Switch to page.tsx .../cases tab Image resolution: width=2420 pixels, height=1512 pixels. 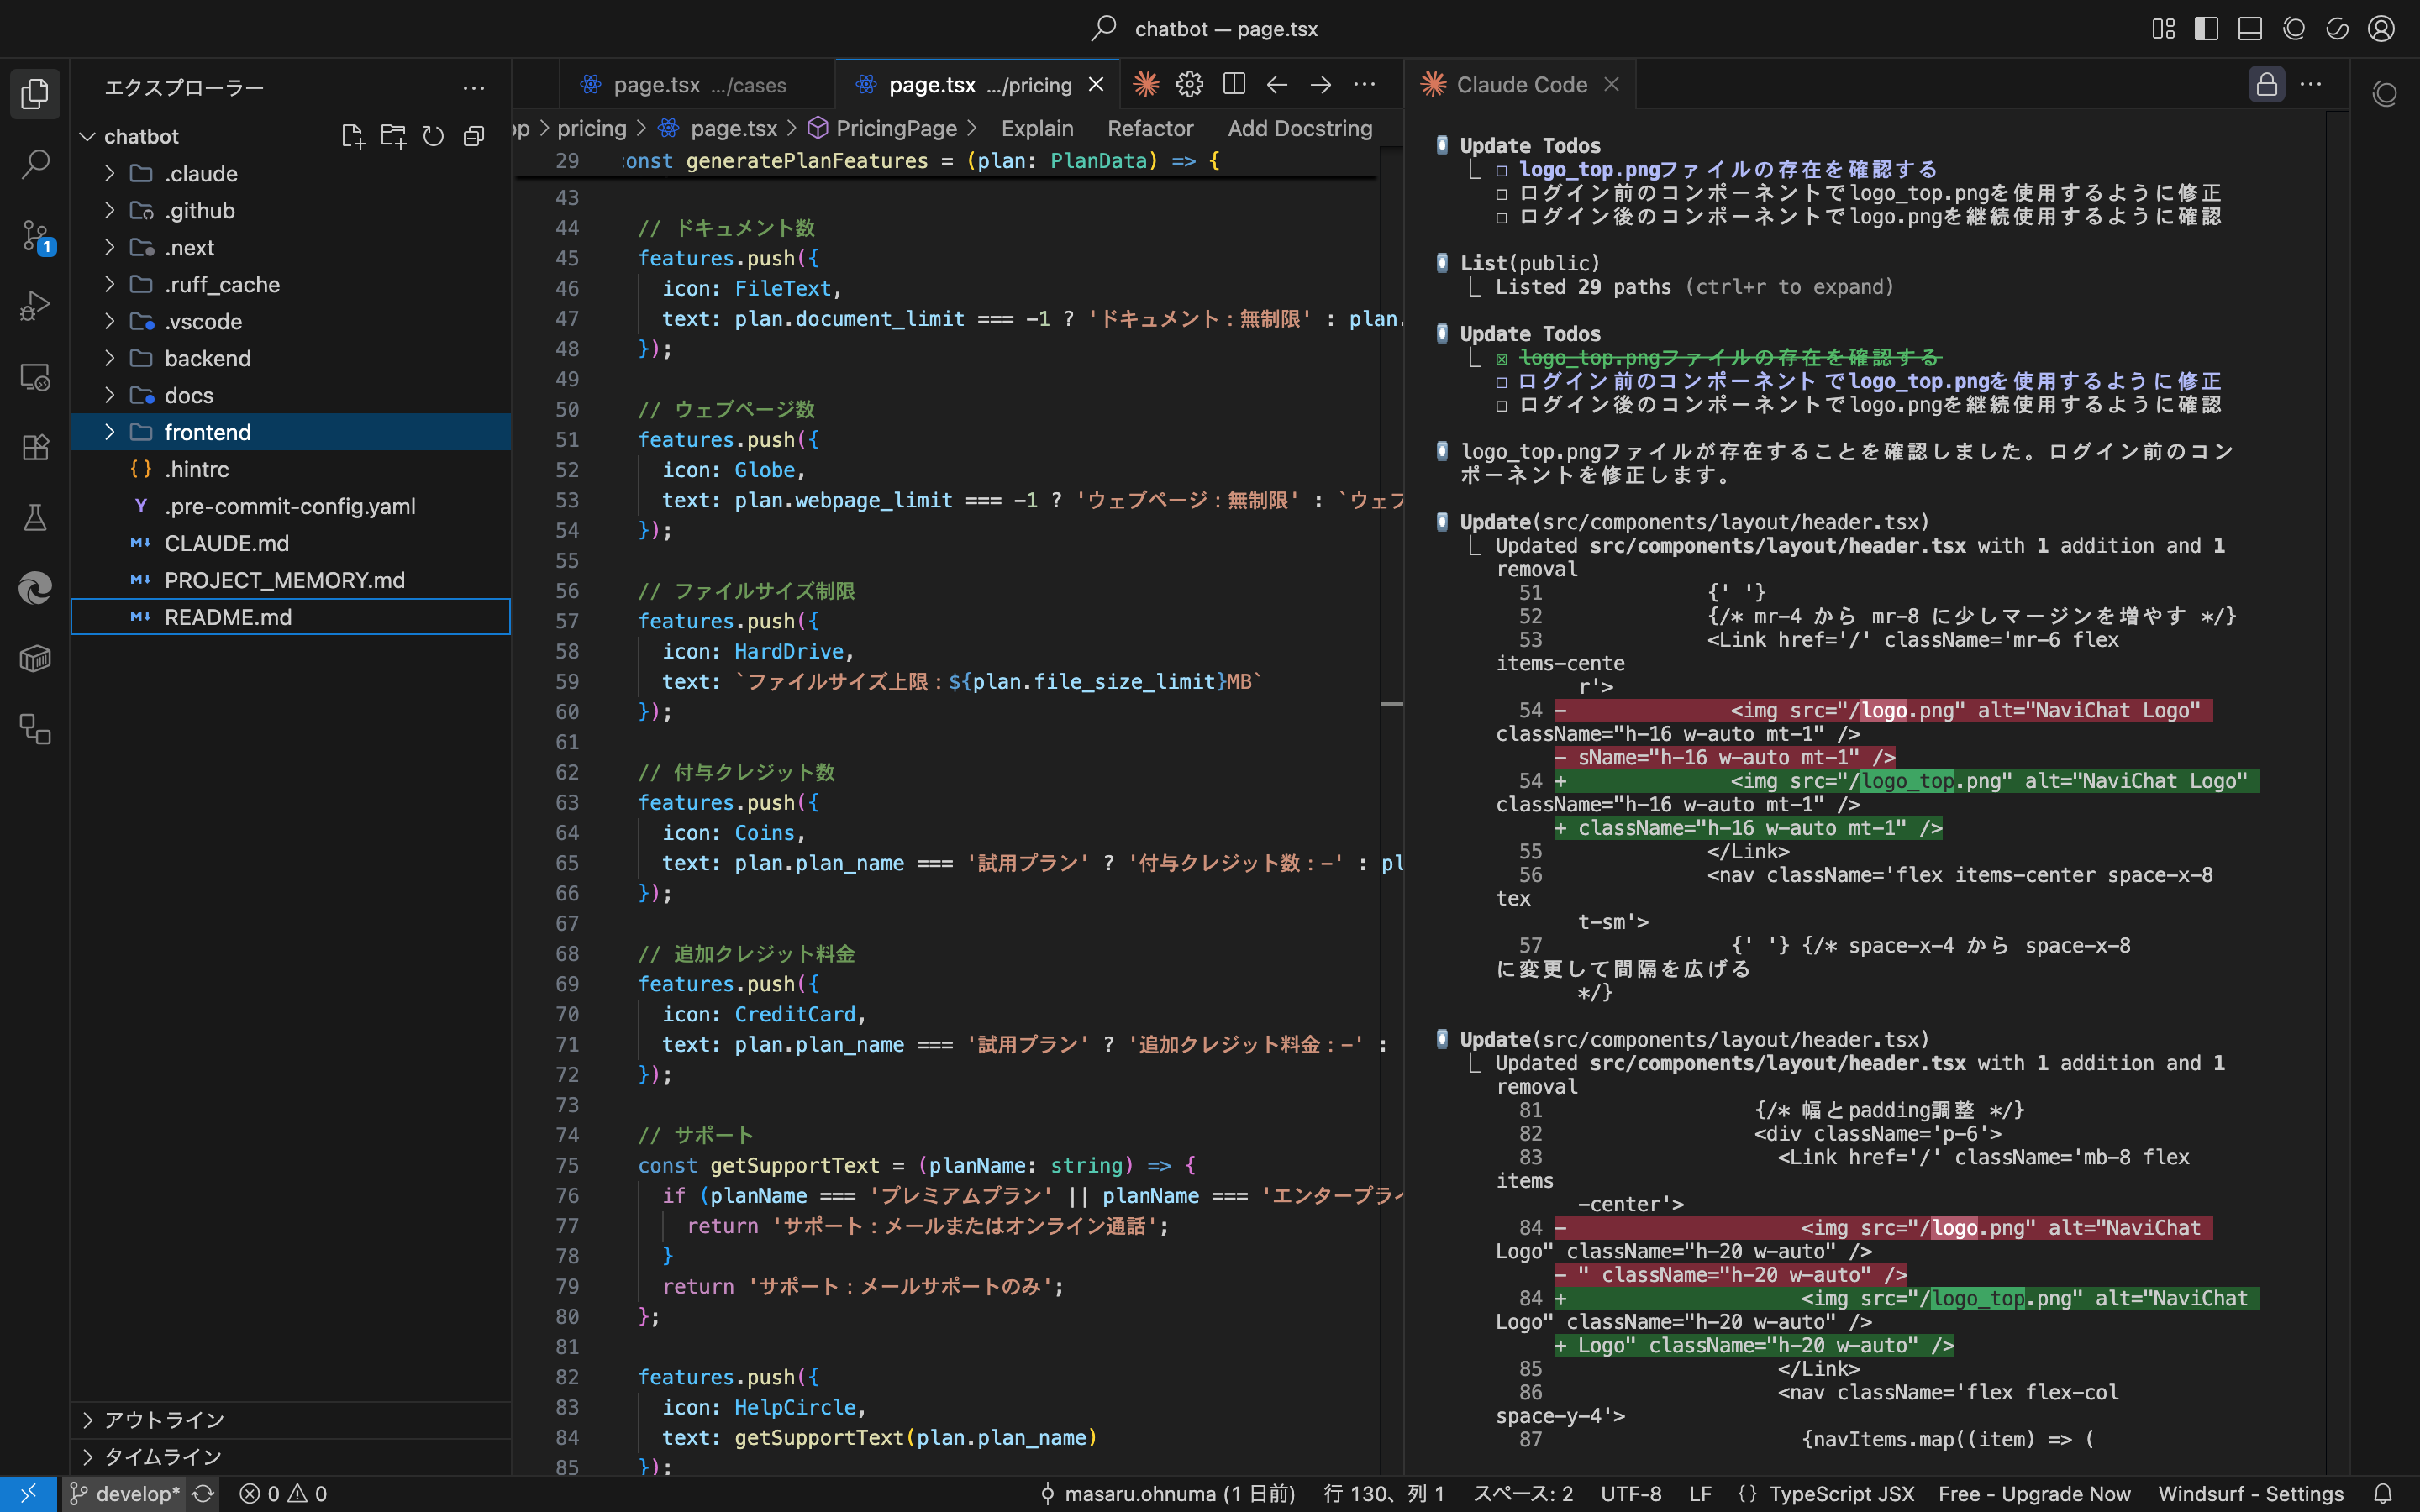coord(697,85)
